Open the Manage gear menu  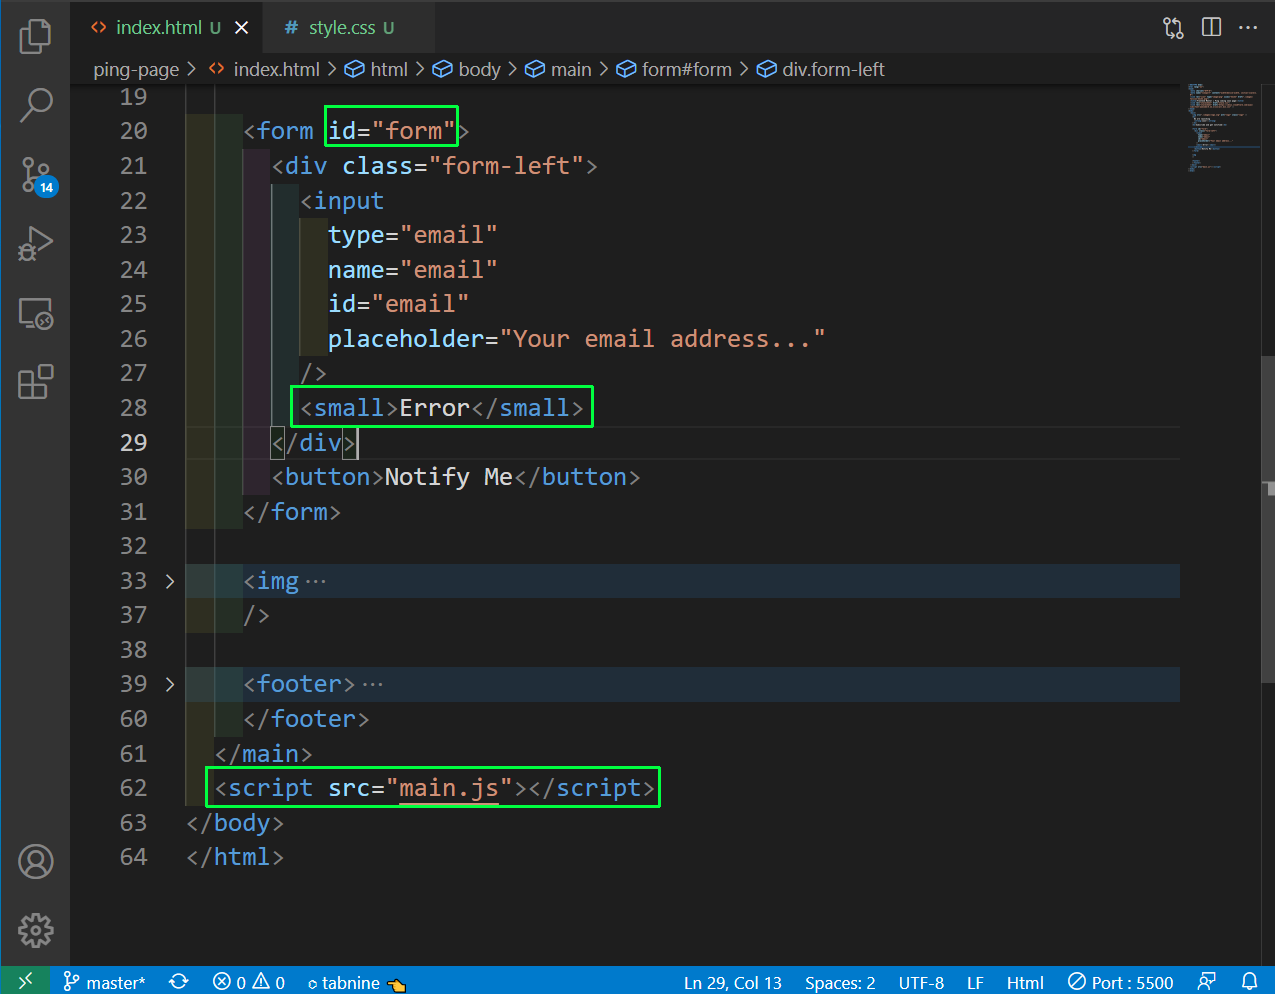point(35,930)
